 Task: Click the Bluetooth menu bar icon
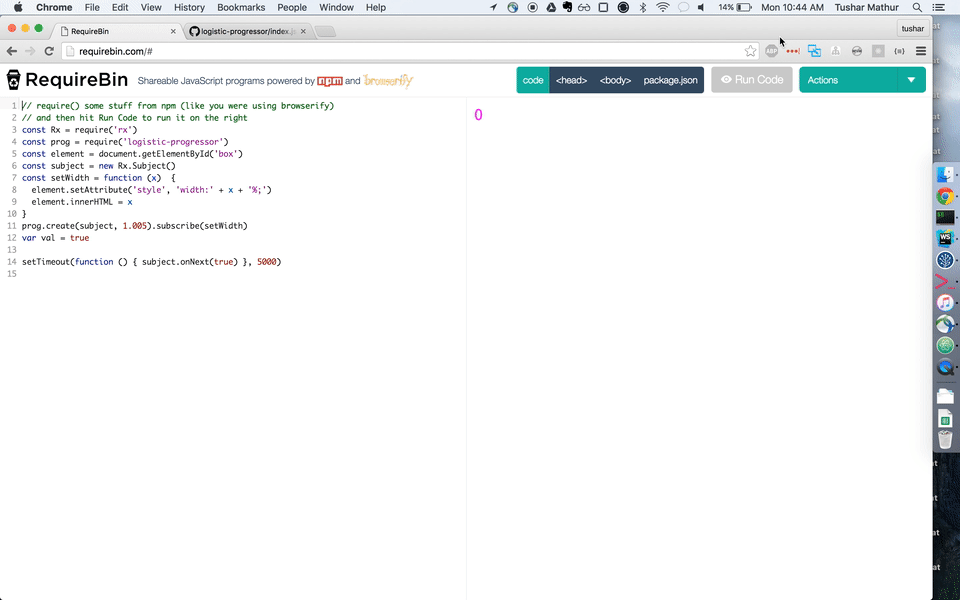point(643,7)
